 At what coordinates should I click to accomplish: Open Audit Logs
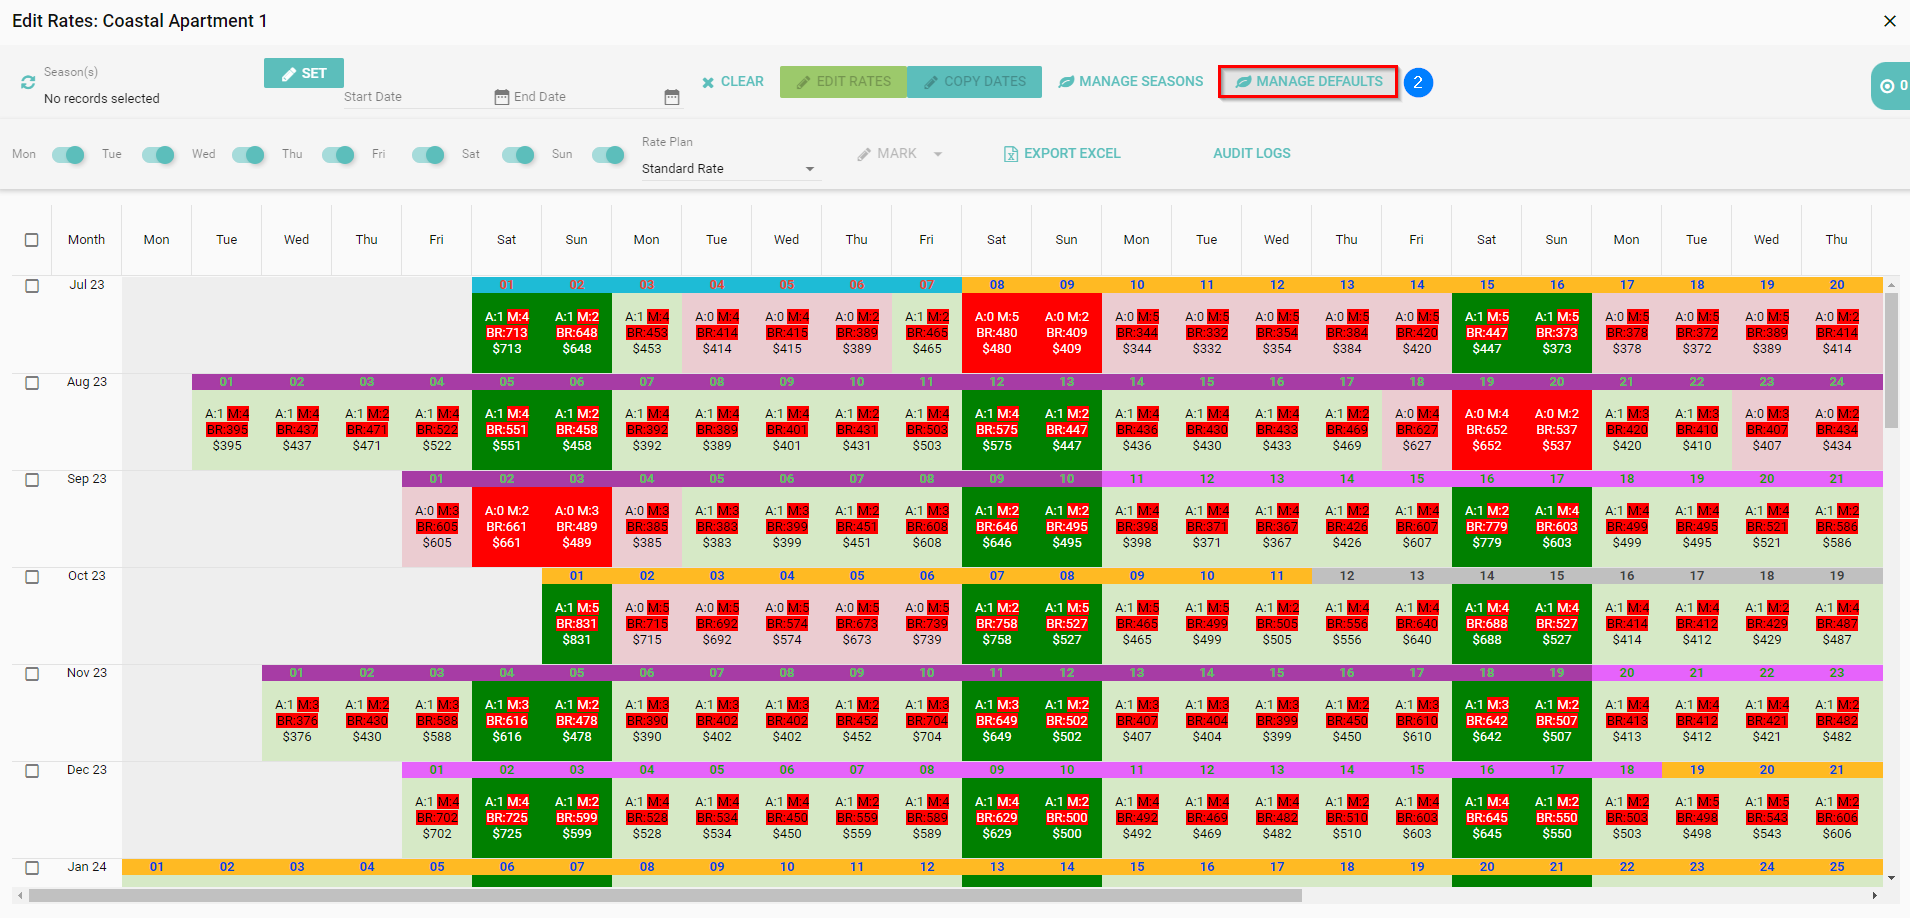coord(1251,154)
